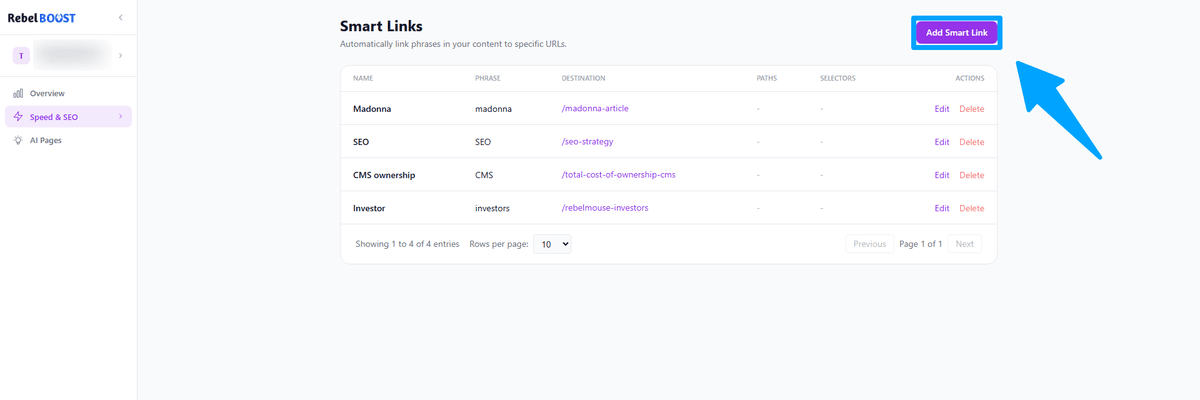1200x400 pixels.
Task: Click the PHRASE column header
Action: tap(488, 78)
